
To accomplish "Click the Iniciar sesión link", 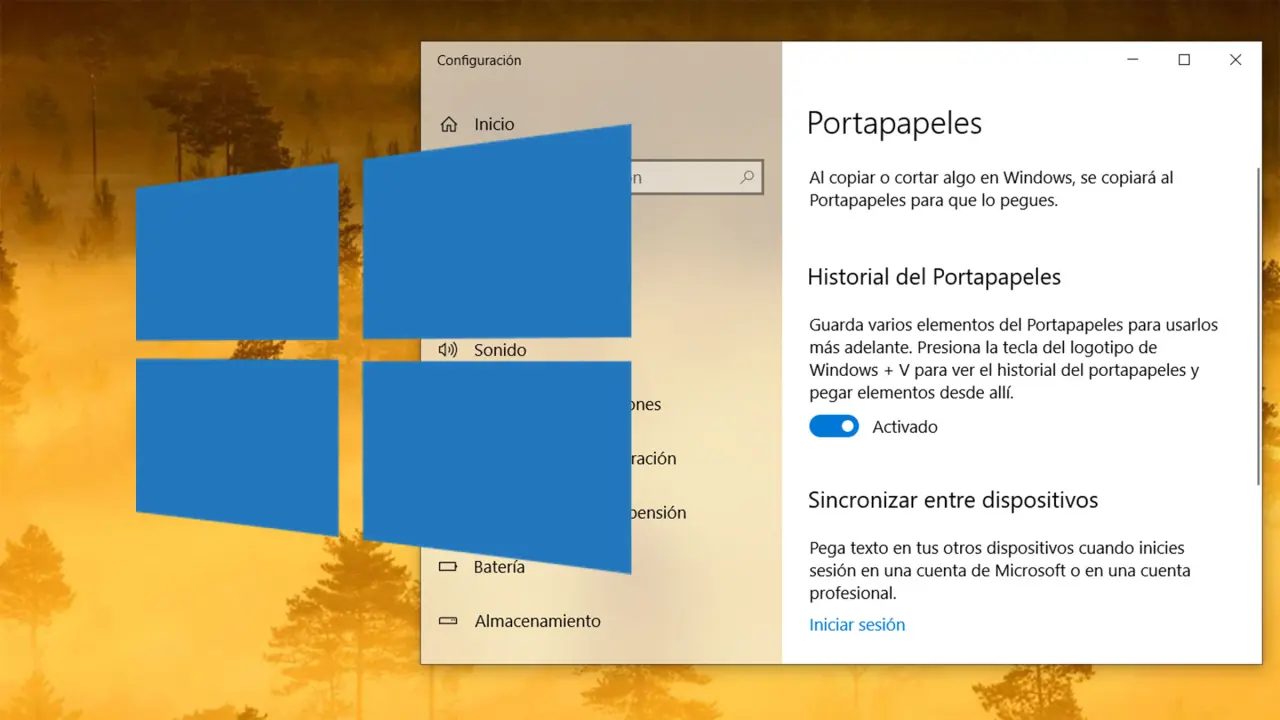I will pyautogui.click(x=857, y=625).
